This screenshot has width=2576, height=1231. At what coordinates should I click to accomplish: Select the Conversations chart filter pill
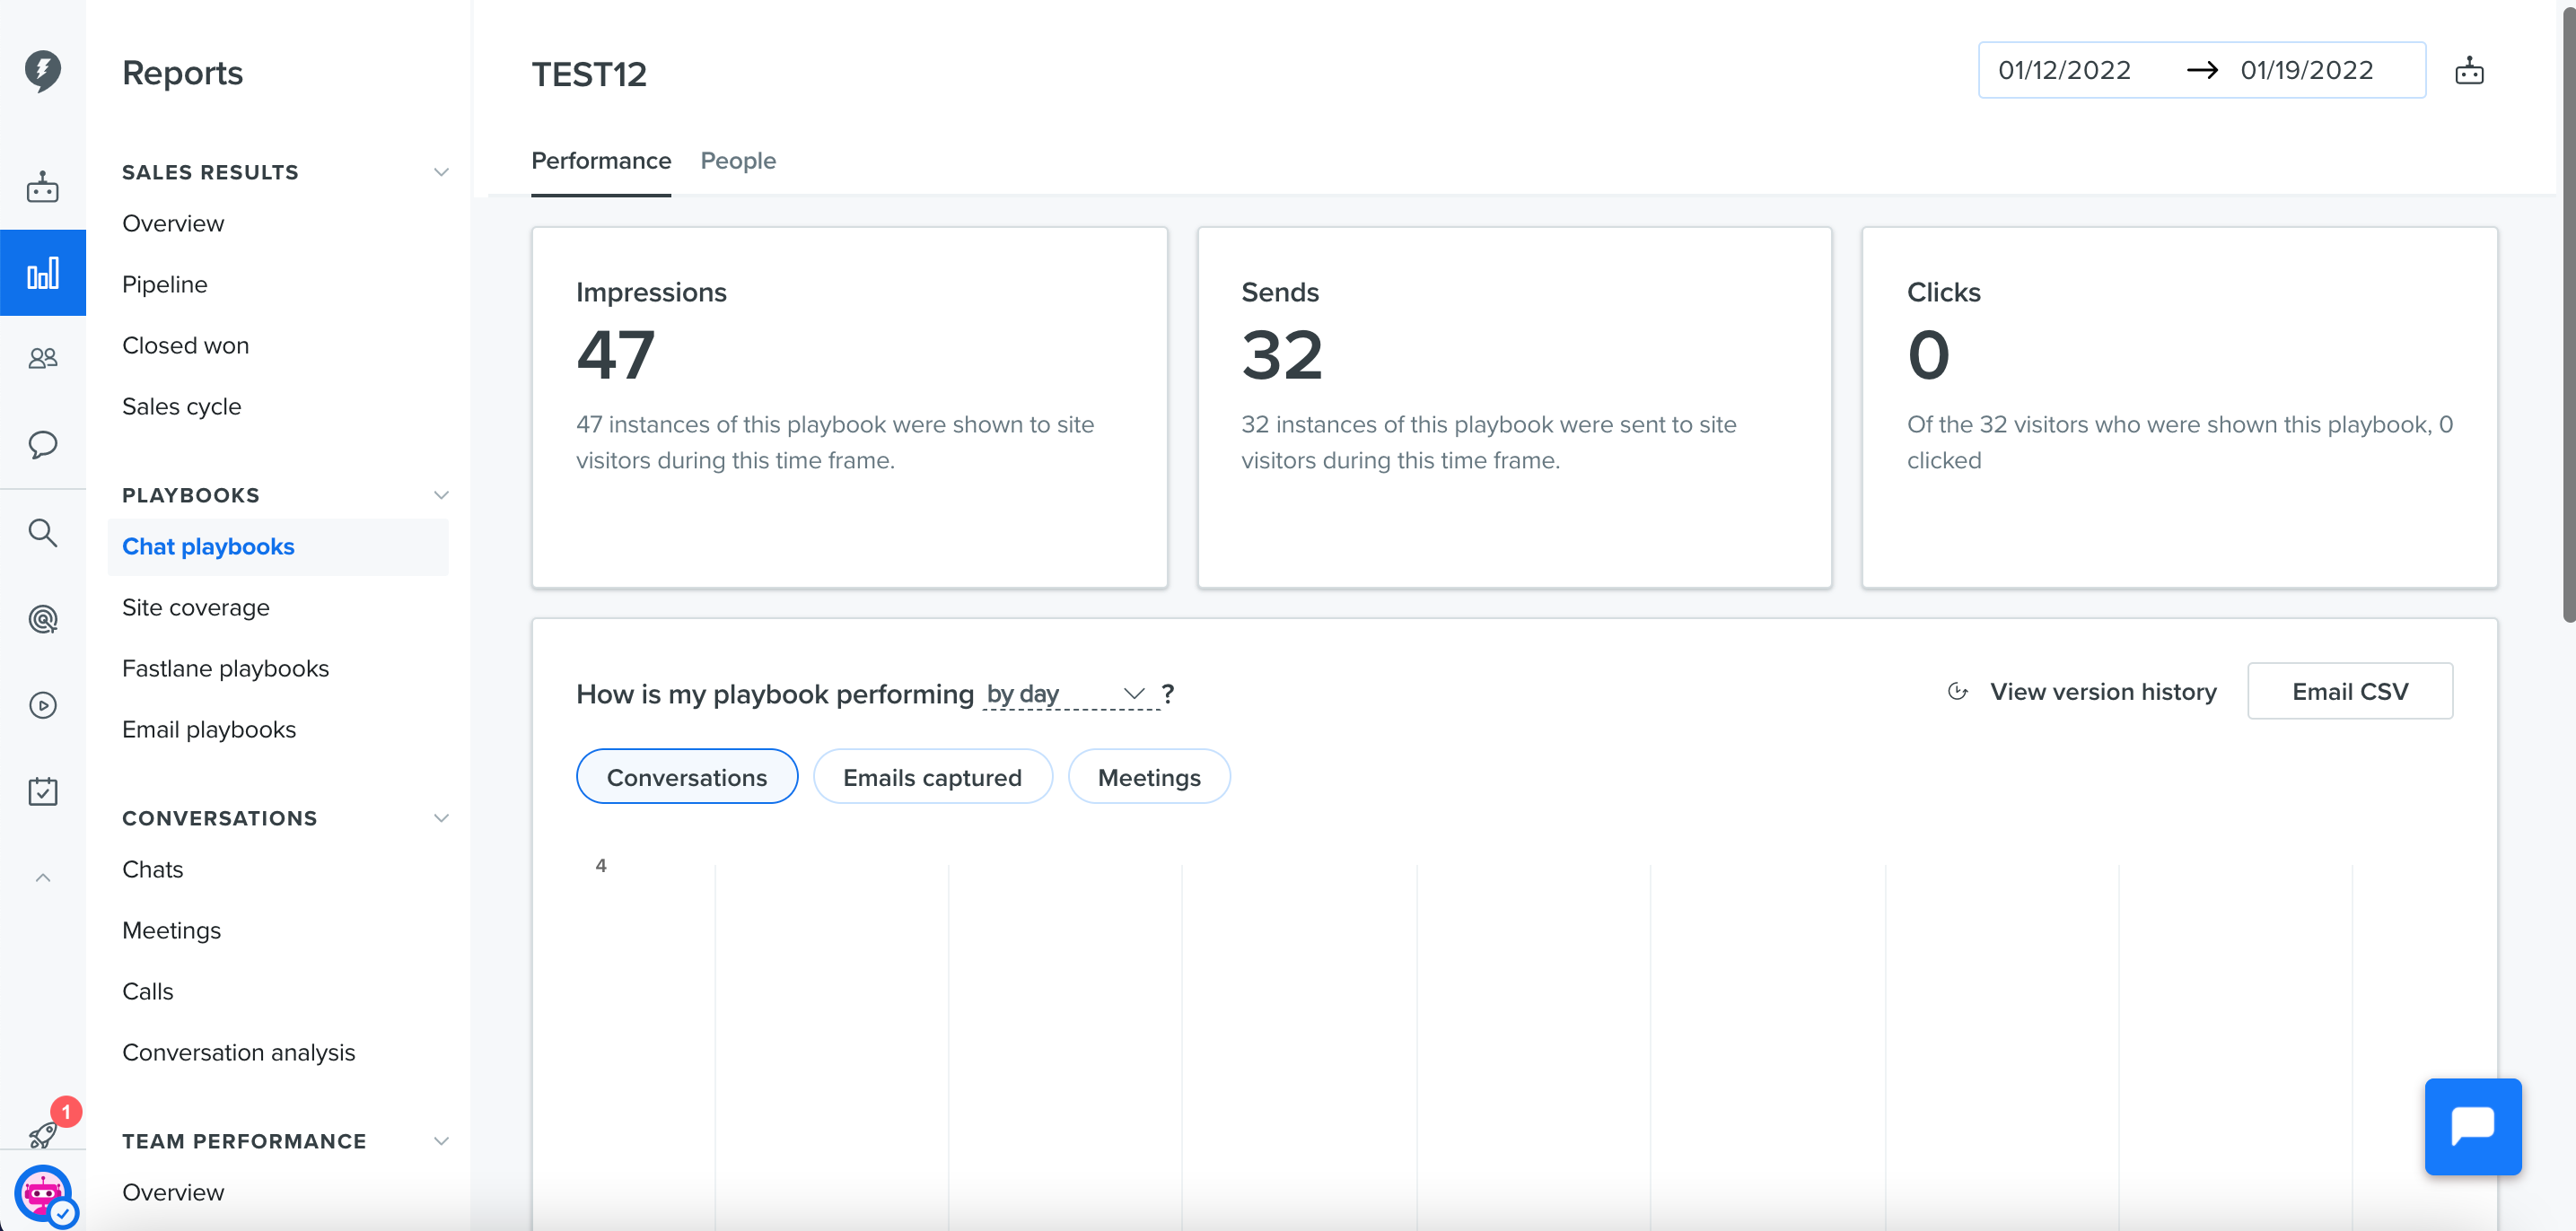[x=687, y=777]
